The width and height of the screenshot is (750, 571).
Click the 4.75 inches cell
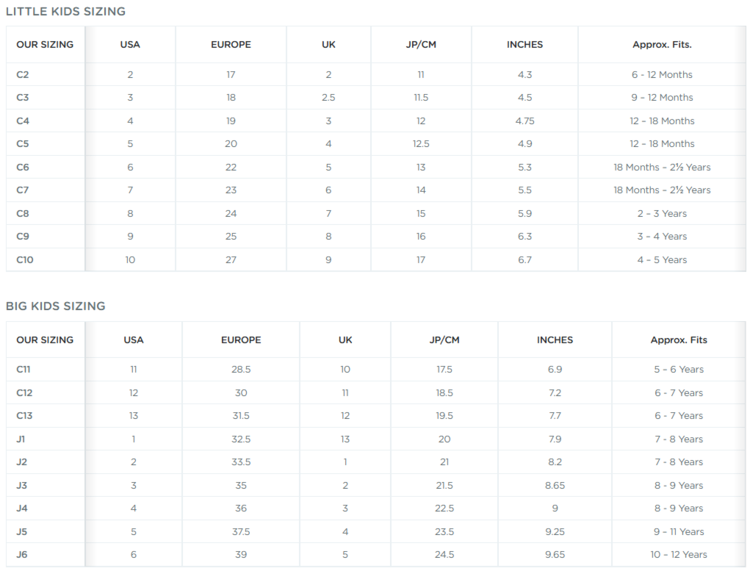click(x=525, y=121)
